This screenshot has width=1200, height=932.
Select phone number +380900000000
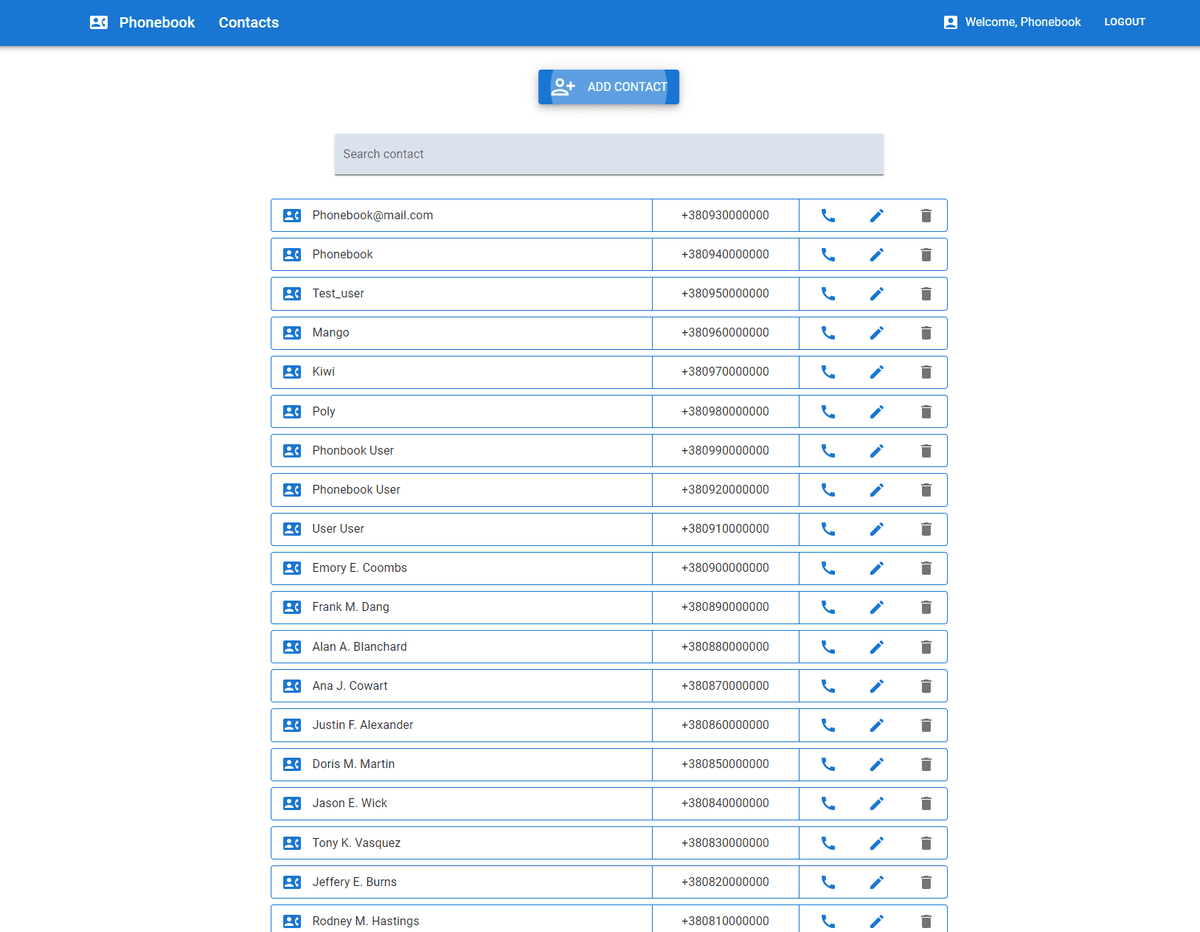[725, 568]
